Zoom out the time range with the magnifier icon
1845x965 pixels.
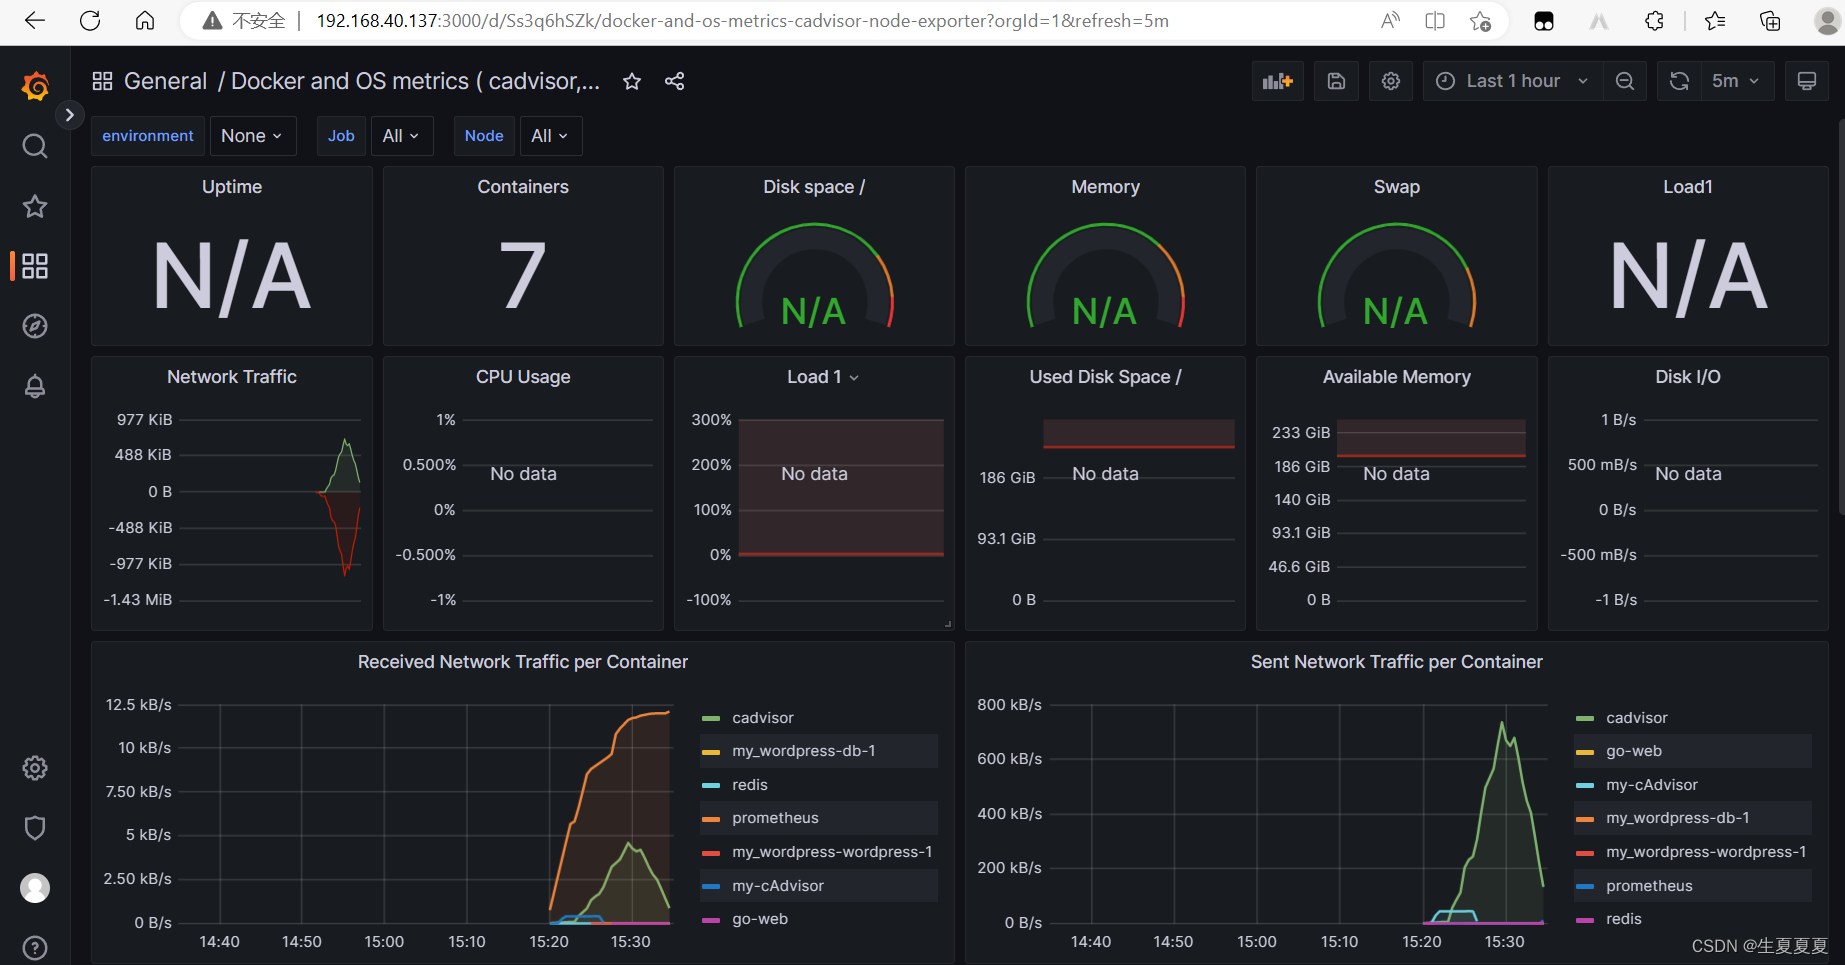1625,81
